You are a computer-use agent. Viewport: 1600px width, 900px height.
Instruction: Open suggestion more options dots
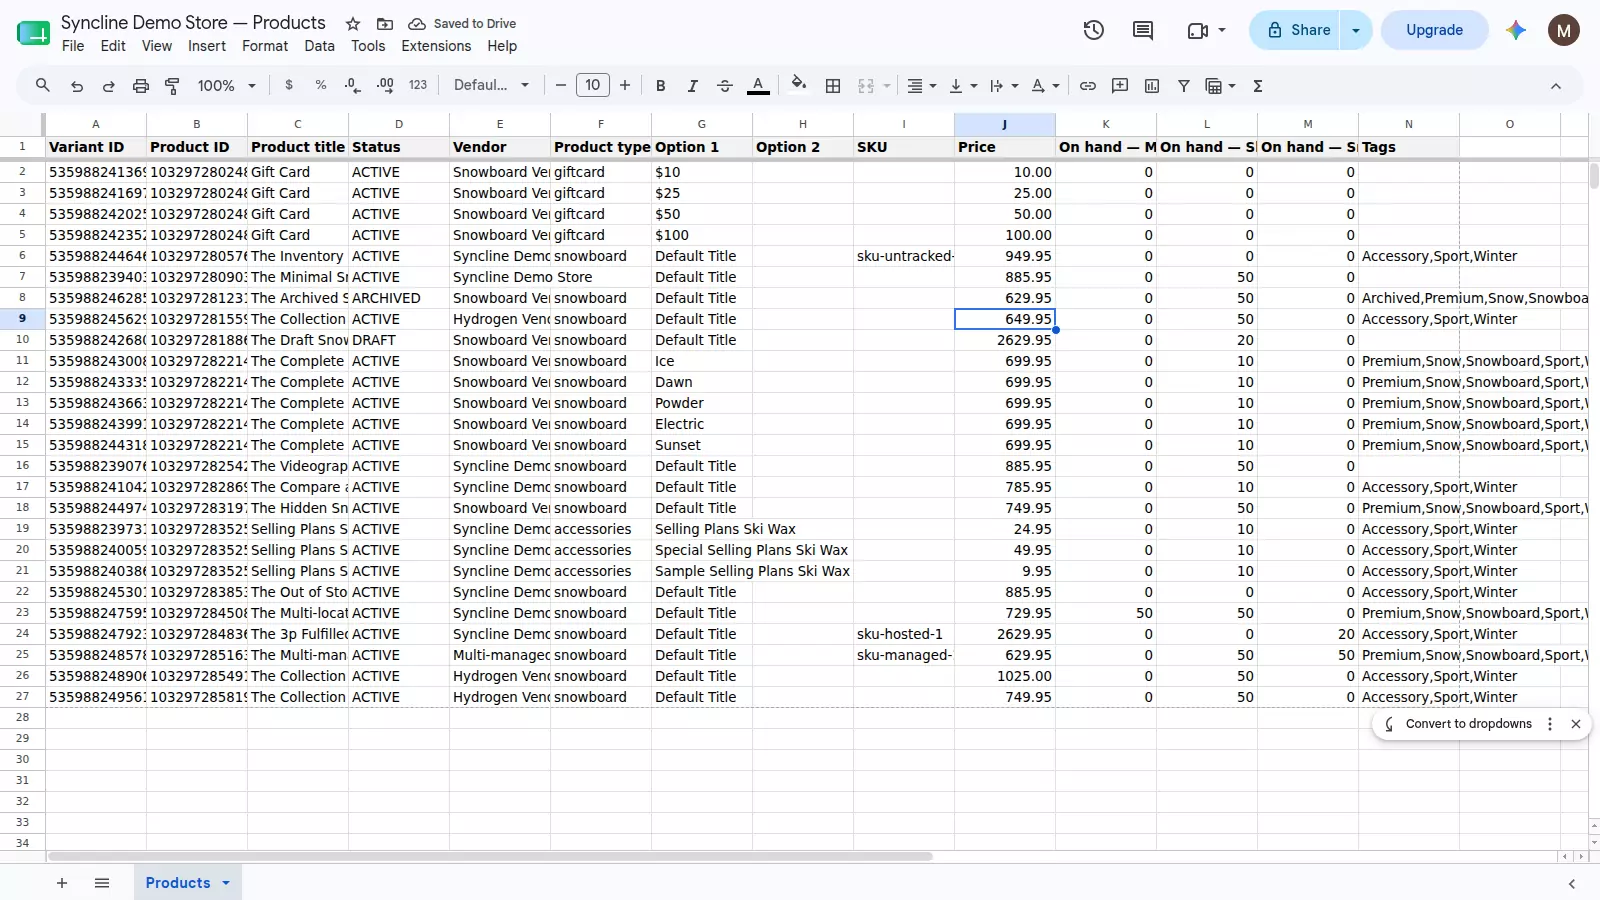coord(1550,724)
